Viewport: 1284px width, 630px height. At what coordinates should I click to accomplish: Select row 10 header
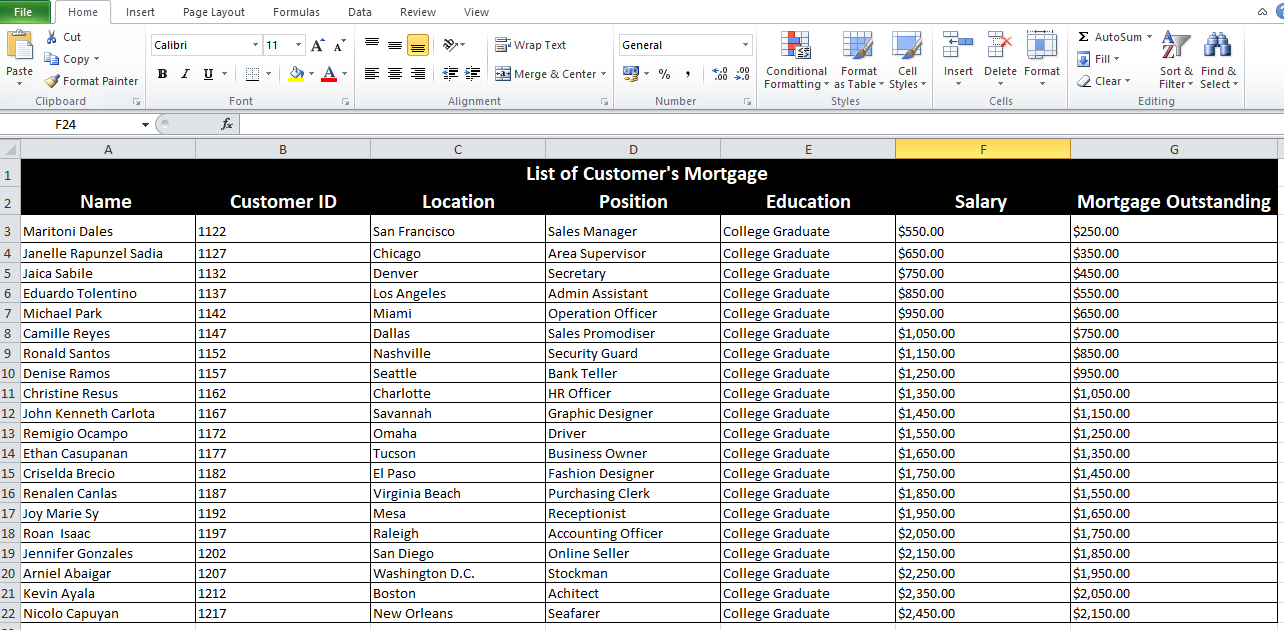click(x=9, y=373)
